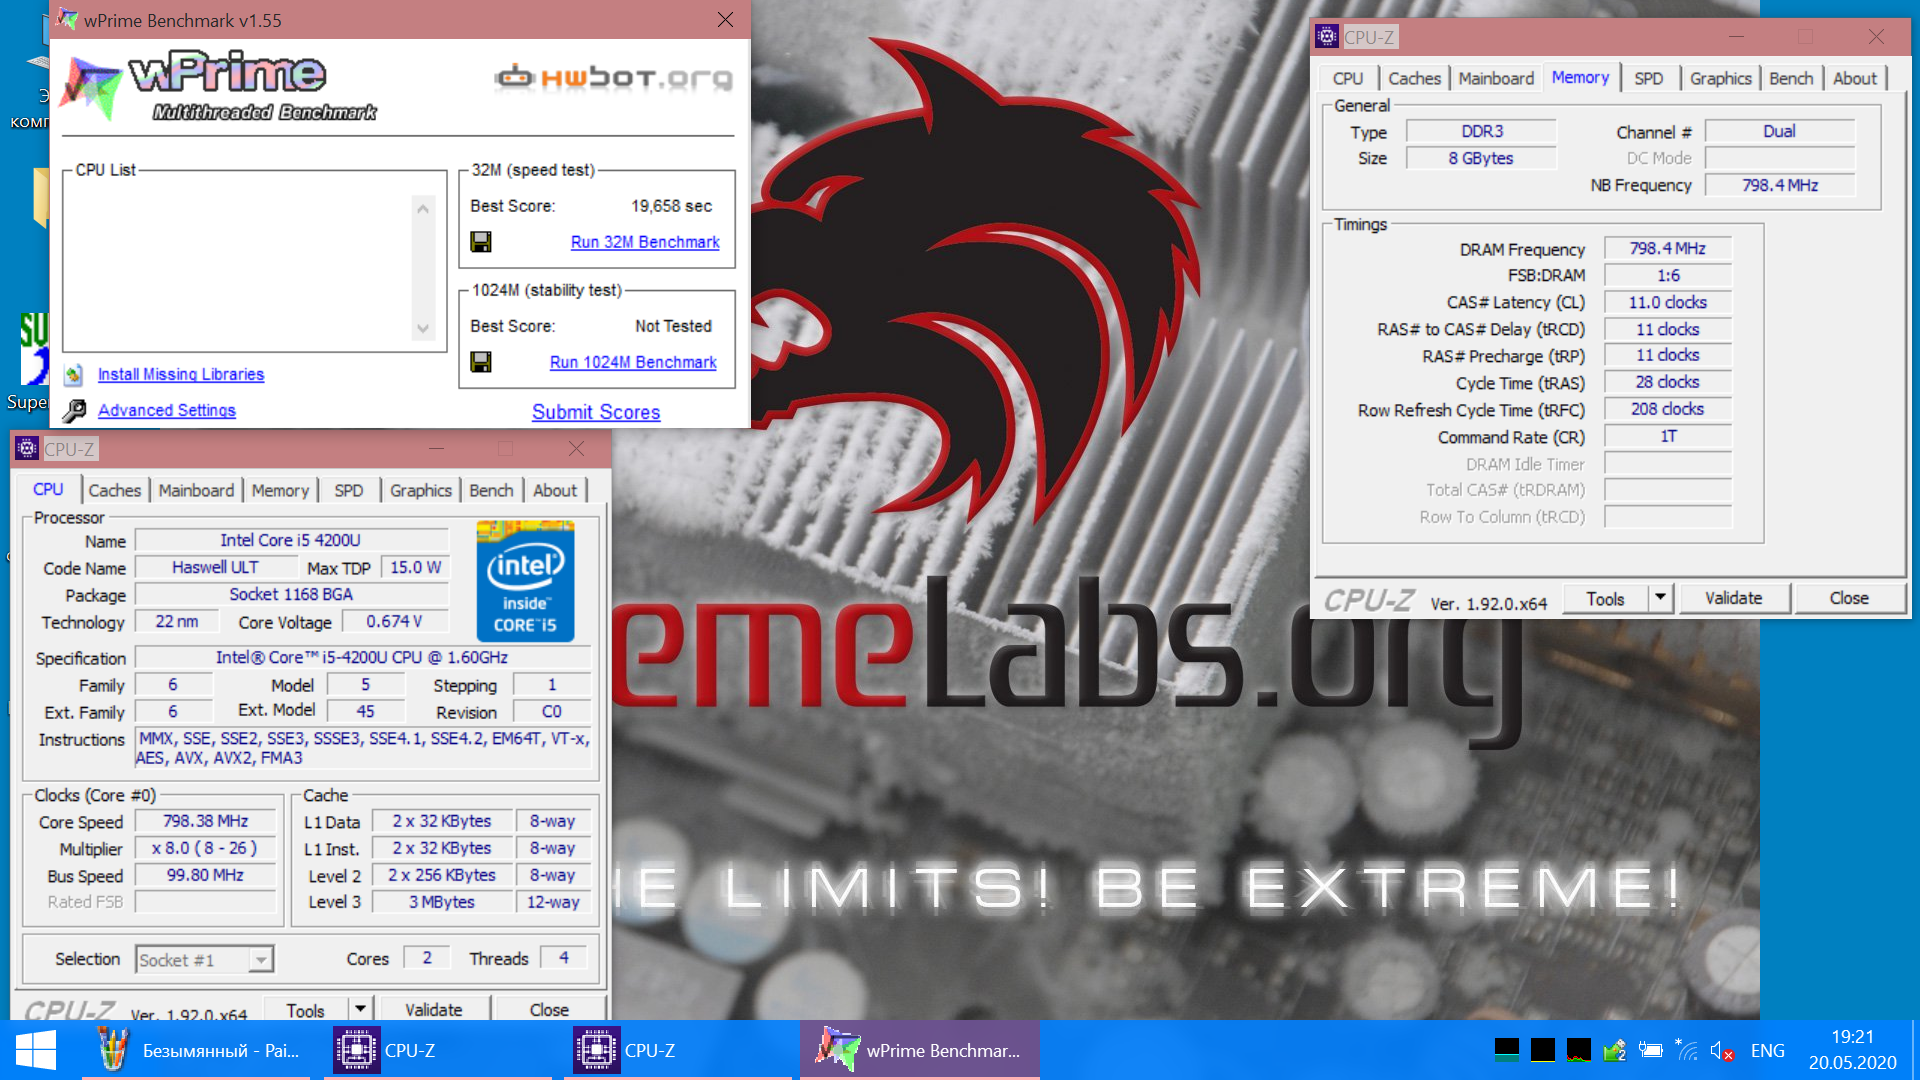This screenshot has height=1080, width=1920.
Task: Click the yellow-line monitor tray icon
Action: [1543, 1050]
